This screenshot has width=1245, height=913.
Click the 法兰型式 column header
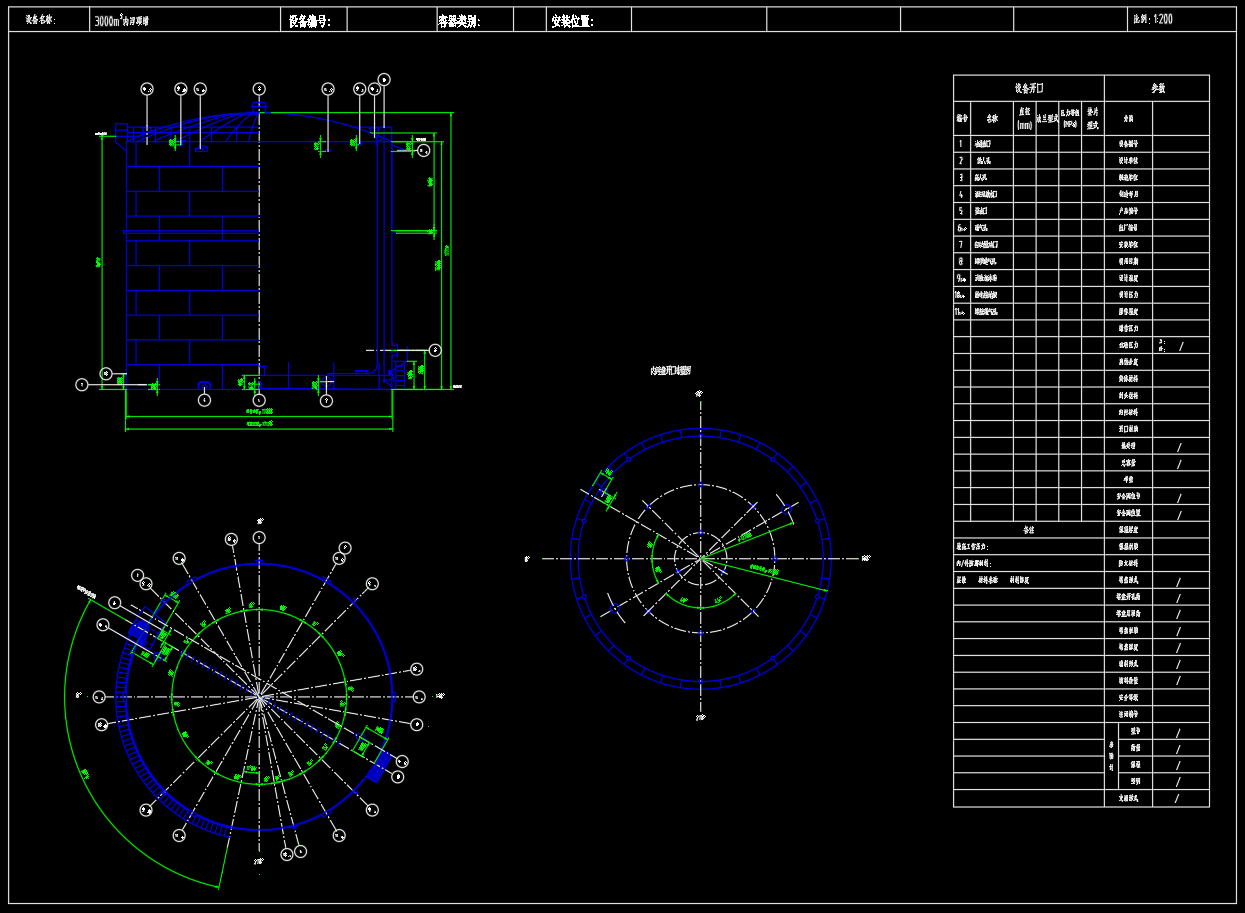coord(1047,119)
